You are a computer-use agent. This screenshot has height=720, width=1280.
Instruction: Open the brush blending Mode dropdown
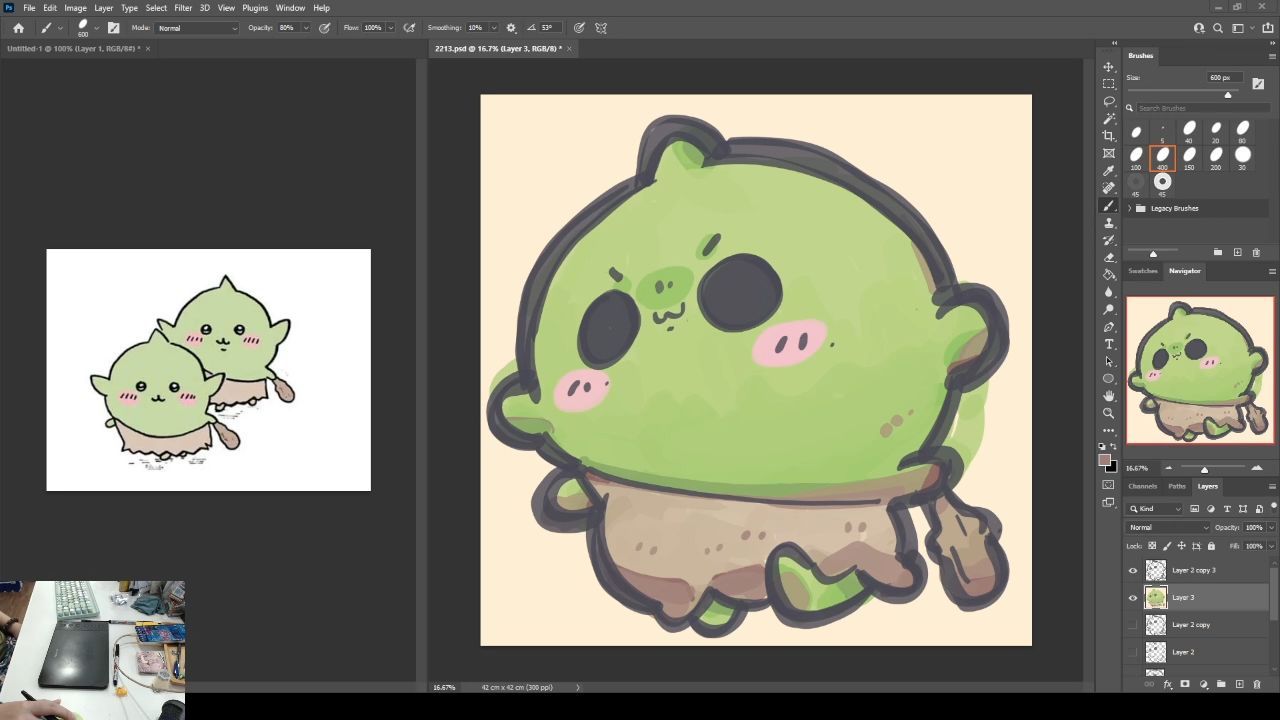(x=197, y=28)
